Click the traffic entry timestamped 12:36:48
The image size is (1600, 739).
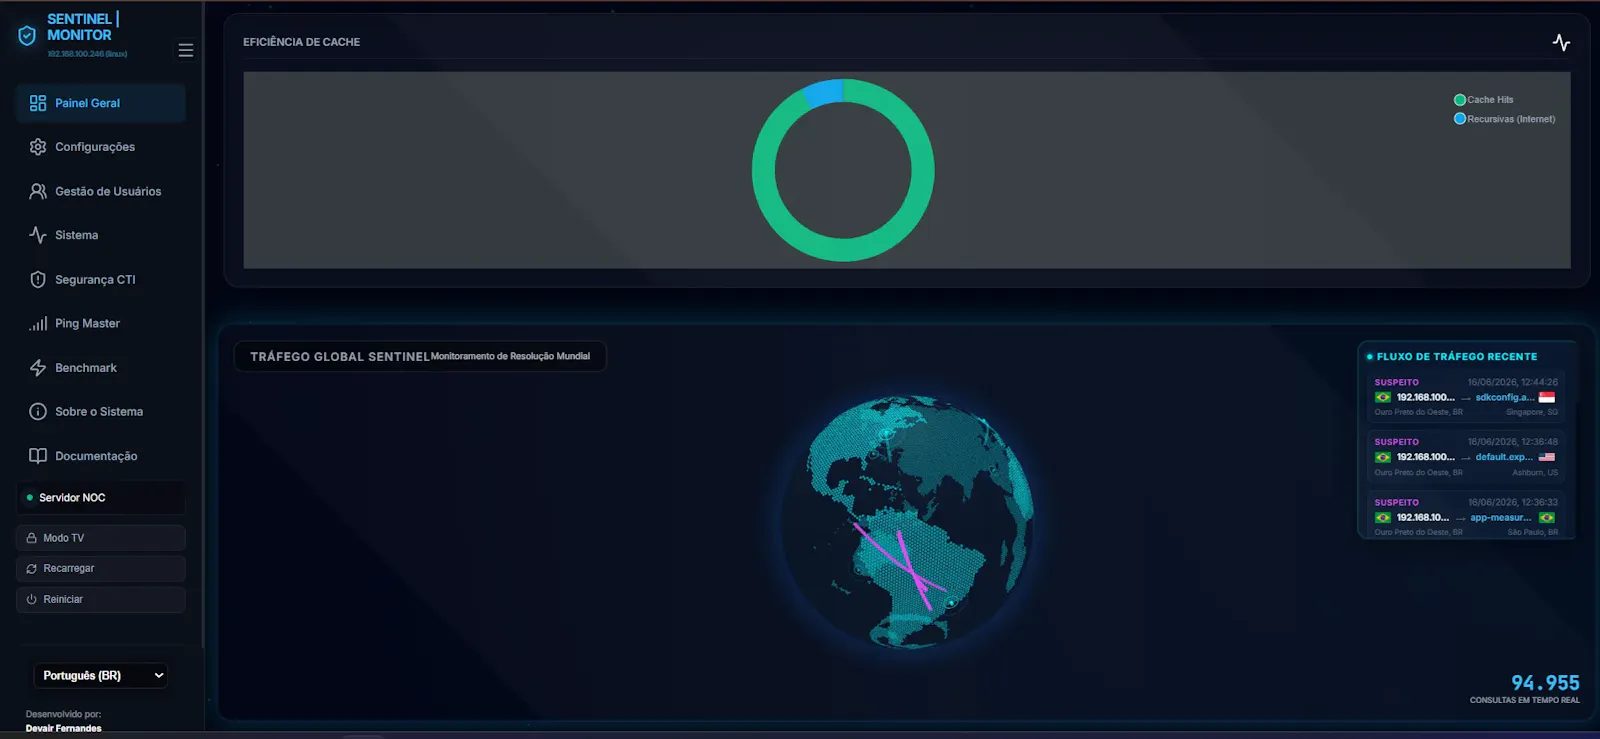[x=1466, y=457]
